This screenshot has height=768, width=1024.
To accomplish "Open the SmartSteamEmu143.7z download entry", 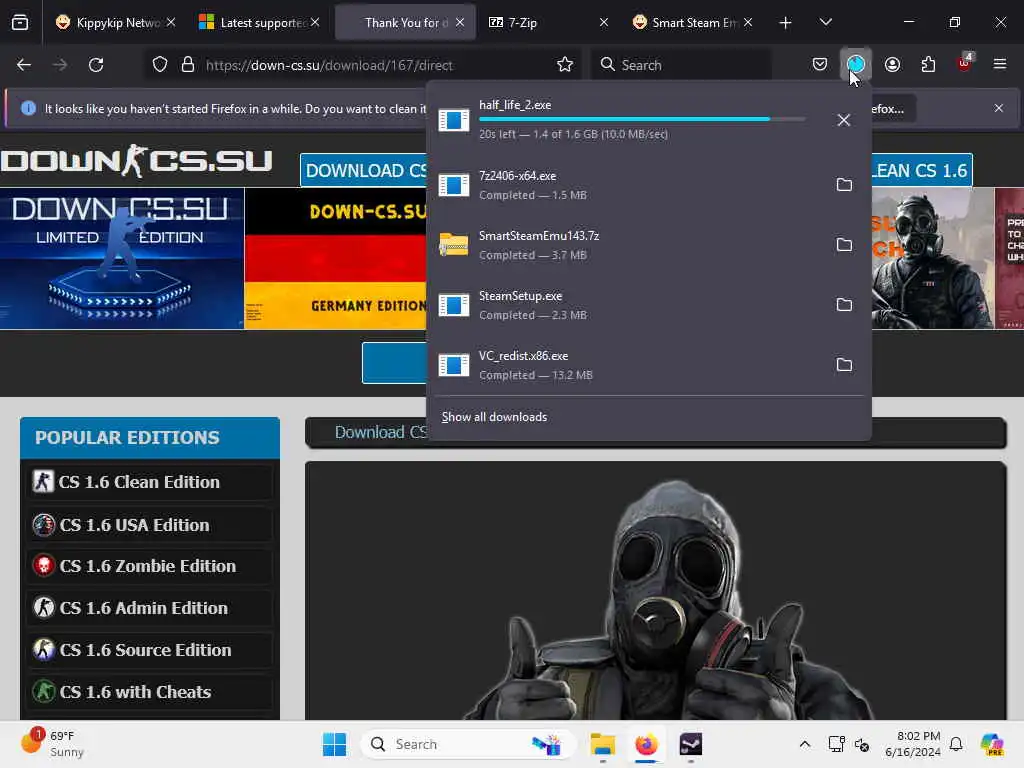I will point(627,245).
